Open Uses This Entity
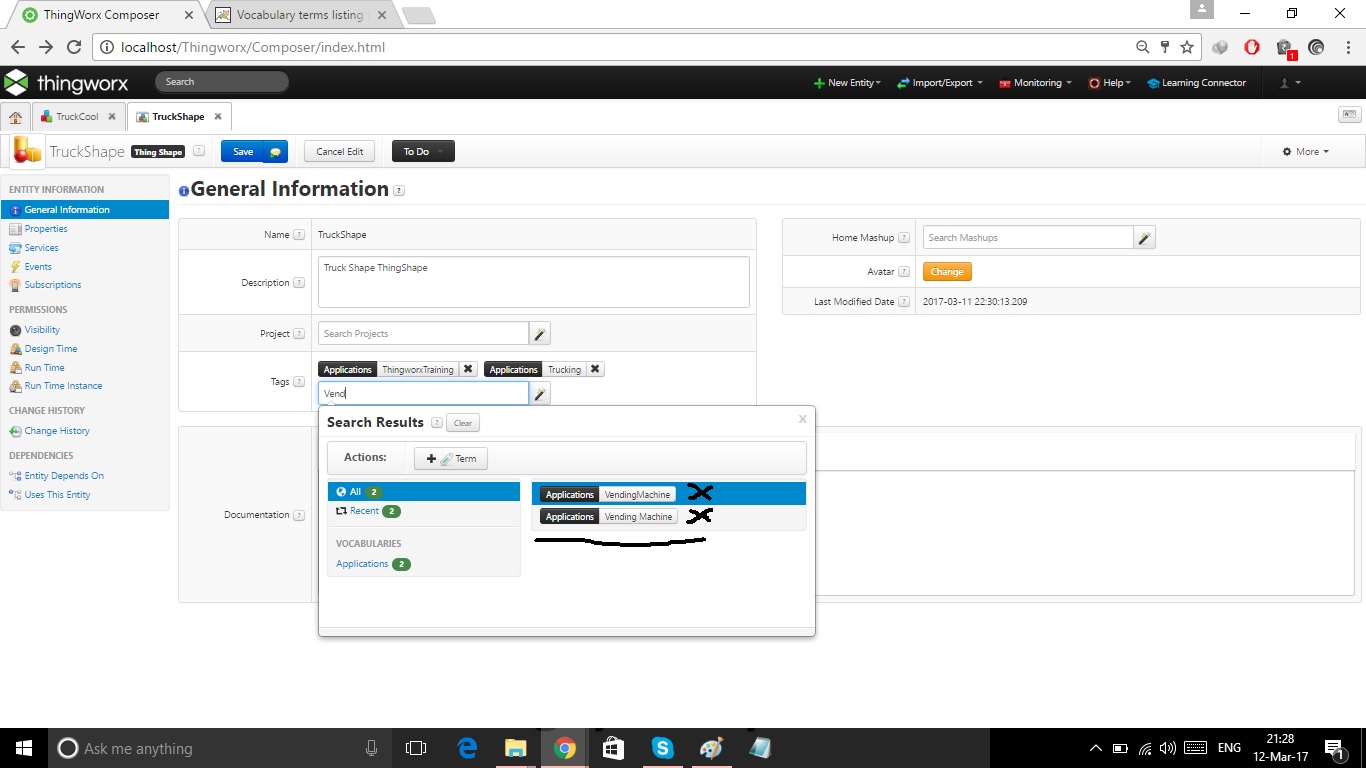 point(57,495)
